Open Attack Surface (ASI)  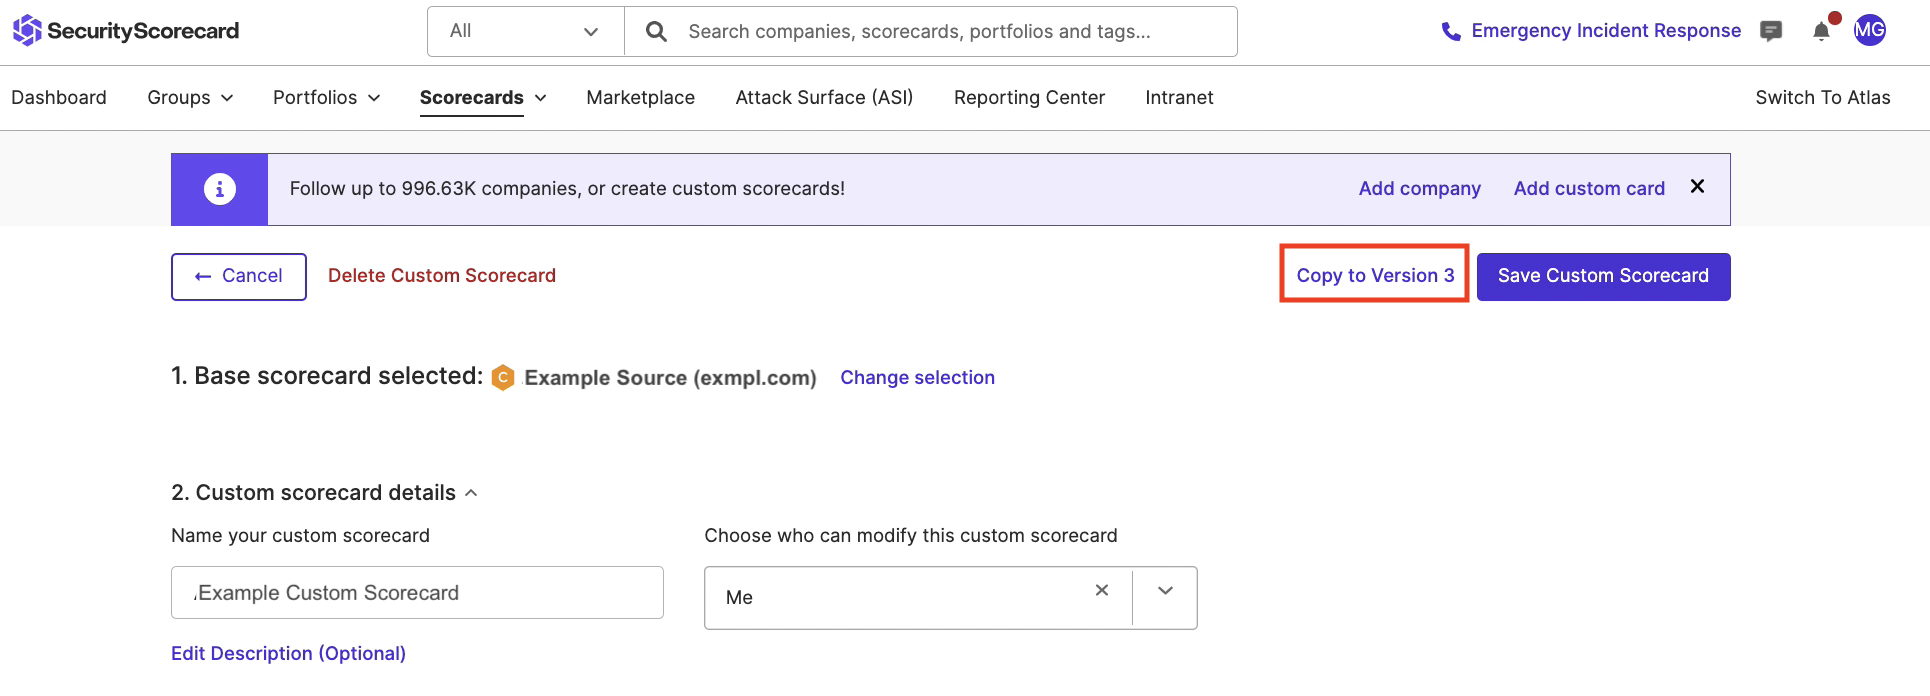click(824, 97)
